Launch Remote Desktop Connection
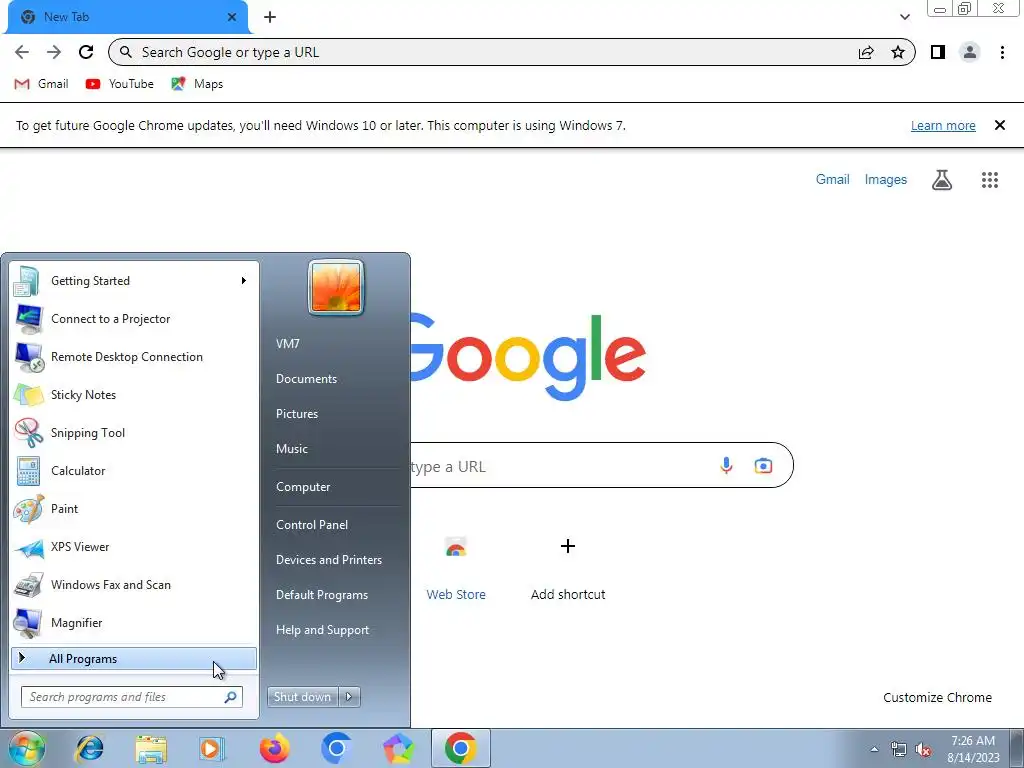Image resolution: width=1024 pixels, height=768 pixels. pyautogui.click(x=134, y=357)
